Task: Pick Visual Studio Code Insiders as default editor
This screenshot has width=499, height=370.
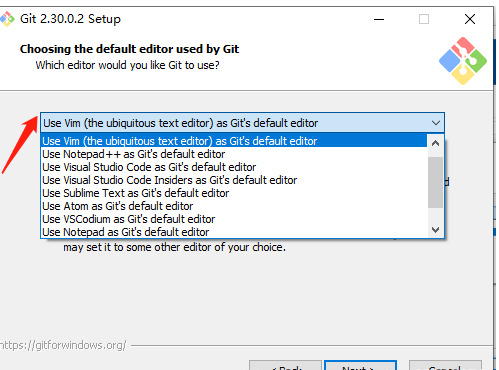Action: point(234,180)
